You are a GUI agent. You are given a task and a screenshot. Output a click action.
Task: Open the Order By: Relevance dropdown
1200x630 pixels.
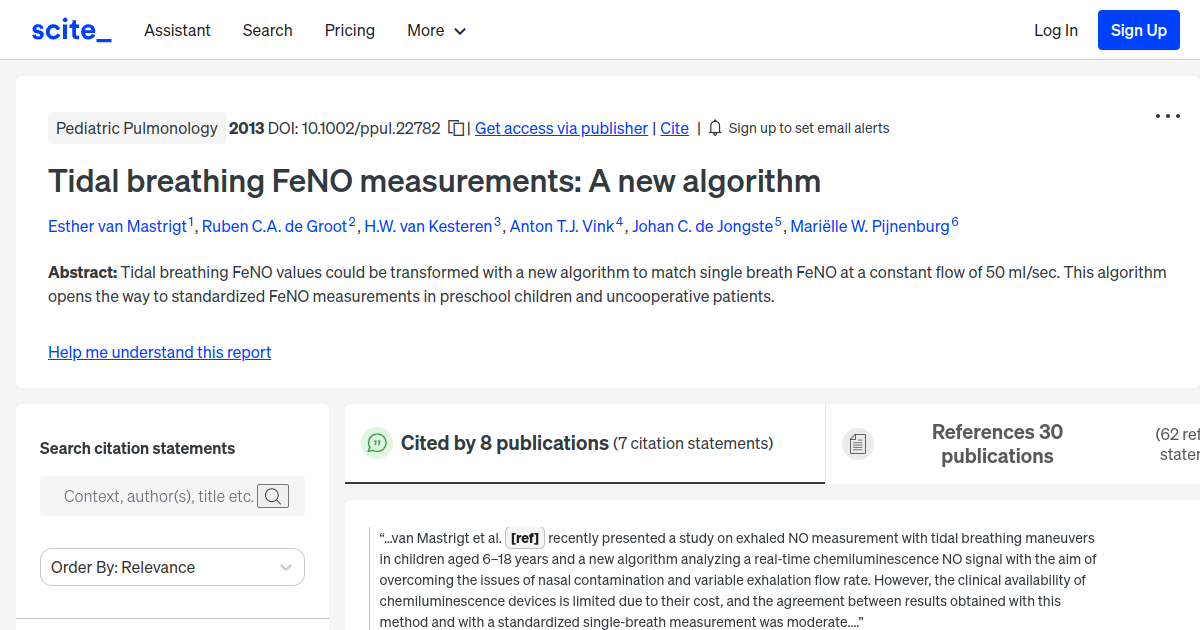click(171, 567)
